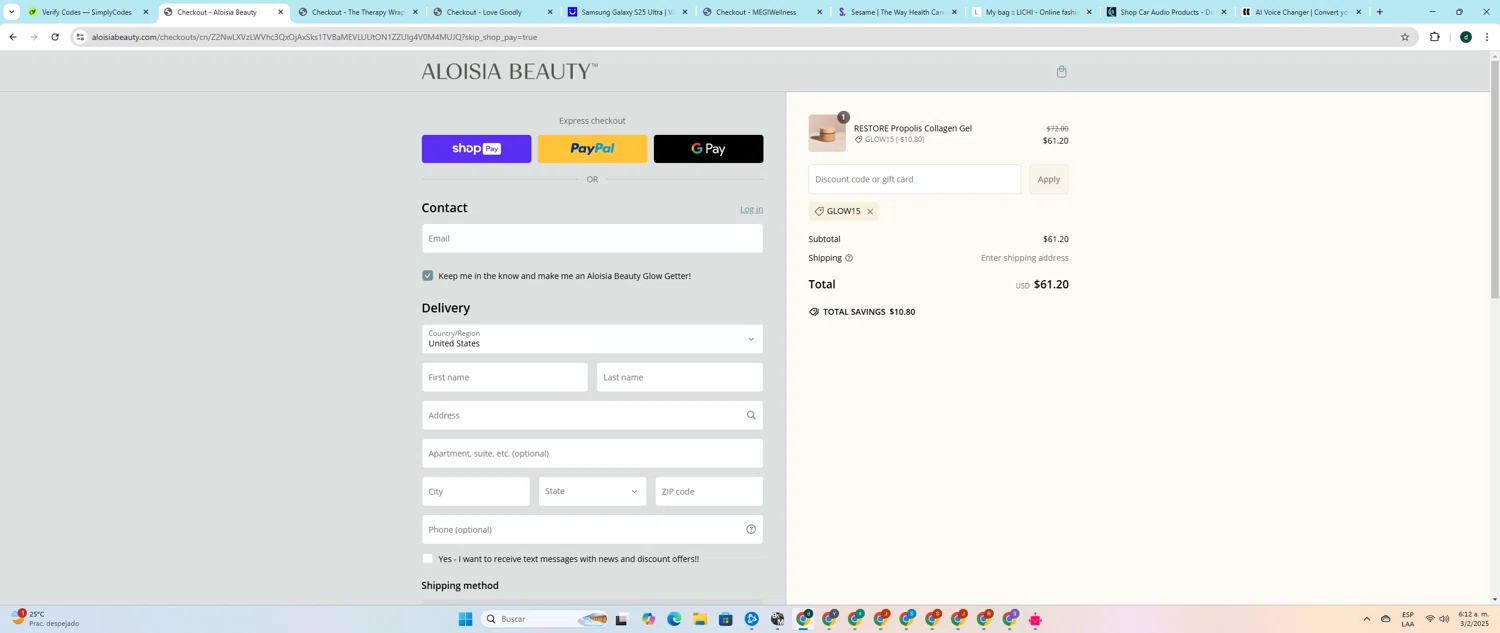The image size is (1500, 633).
Task: Switch to the AI Voice Changer tab
Action: pos(1300,12)
